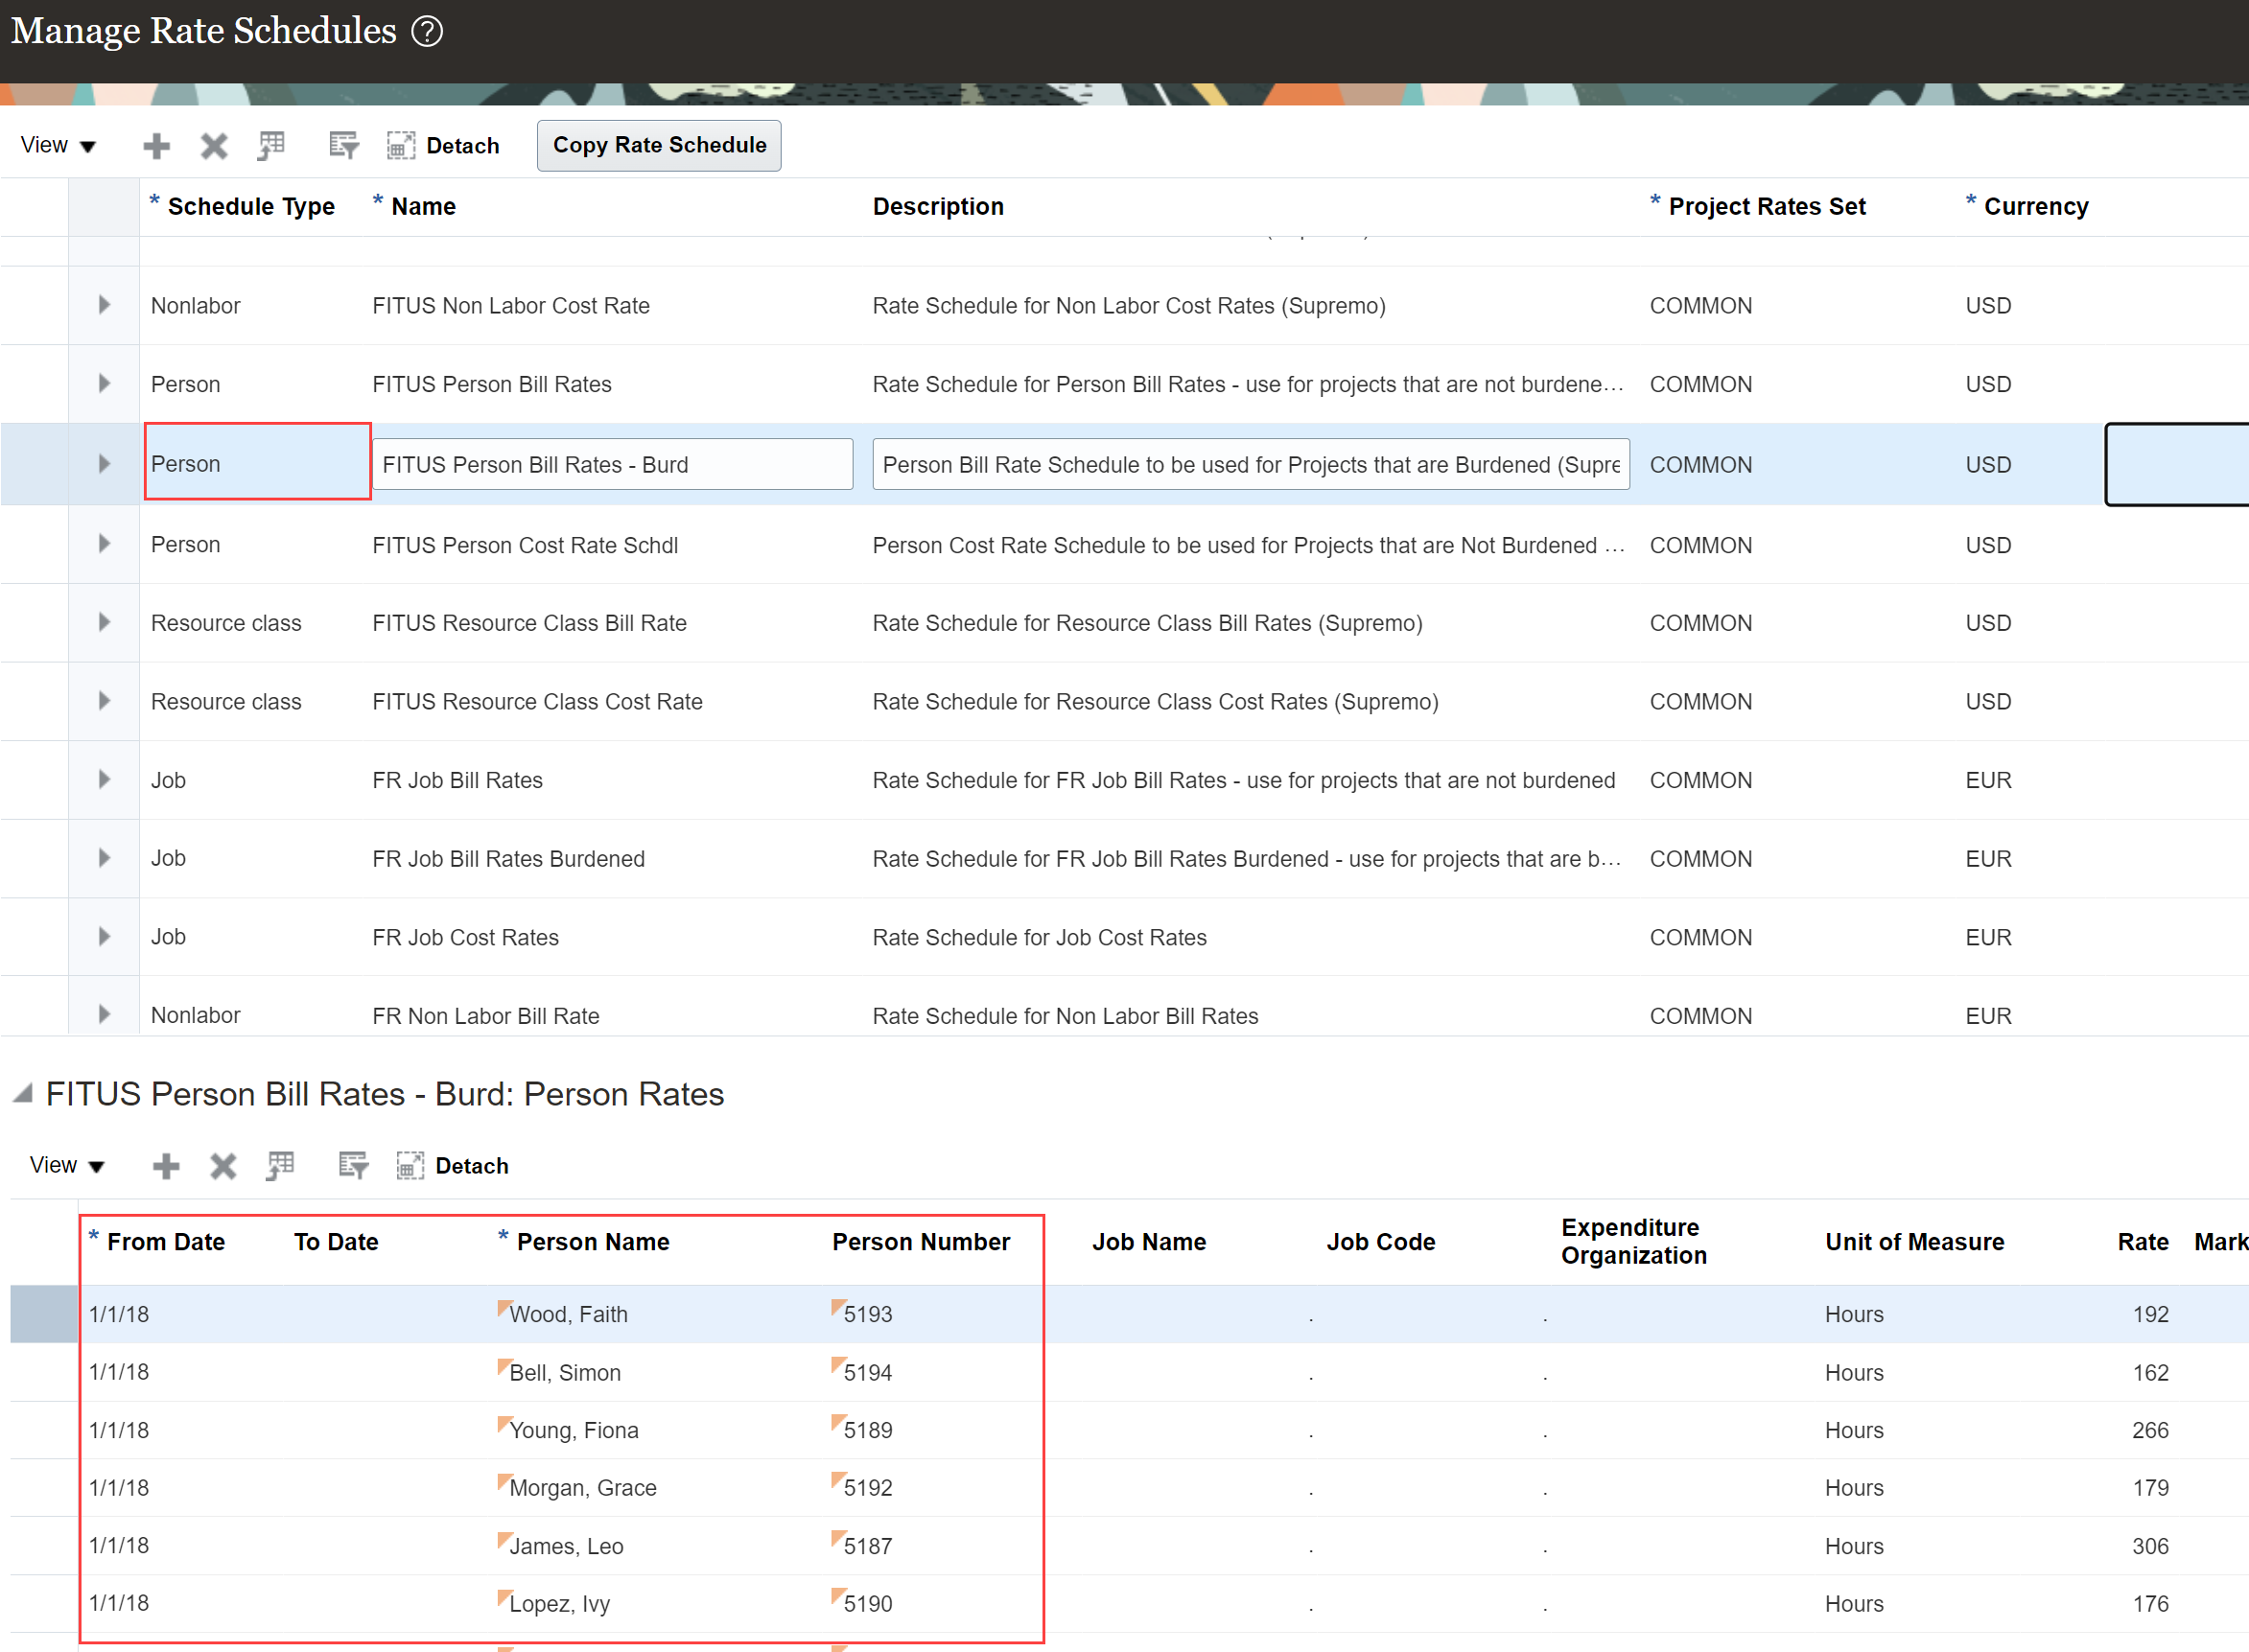Select the 'Wood, Faith' person name cell
The width and height of the screenshot is (2249, 1652).
point(568,1314)
